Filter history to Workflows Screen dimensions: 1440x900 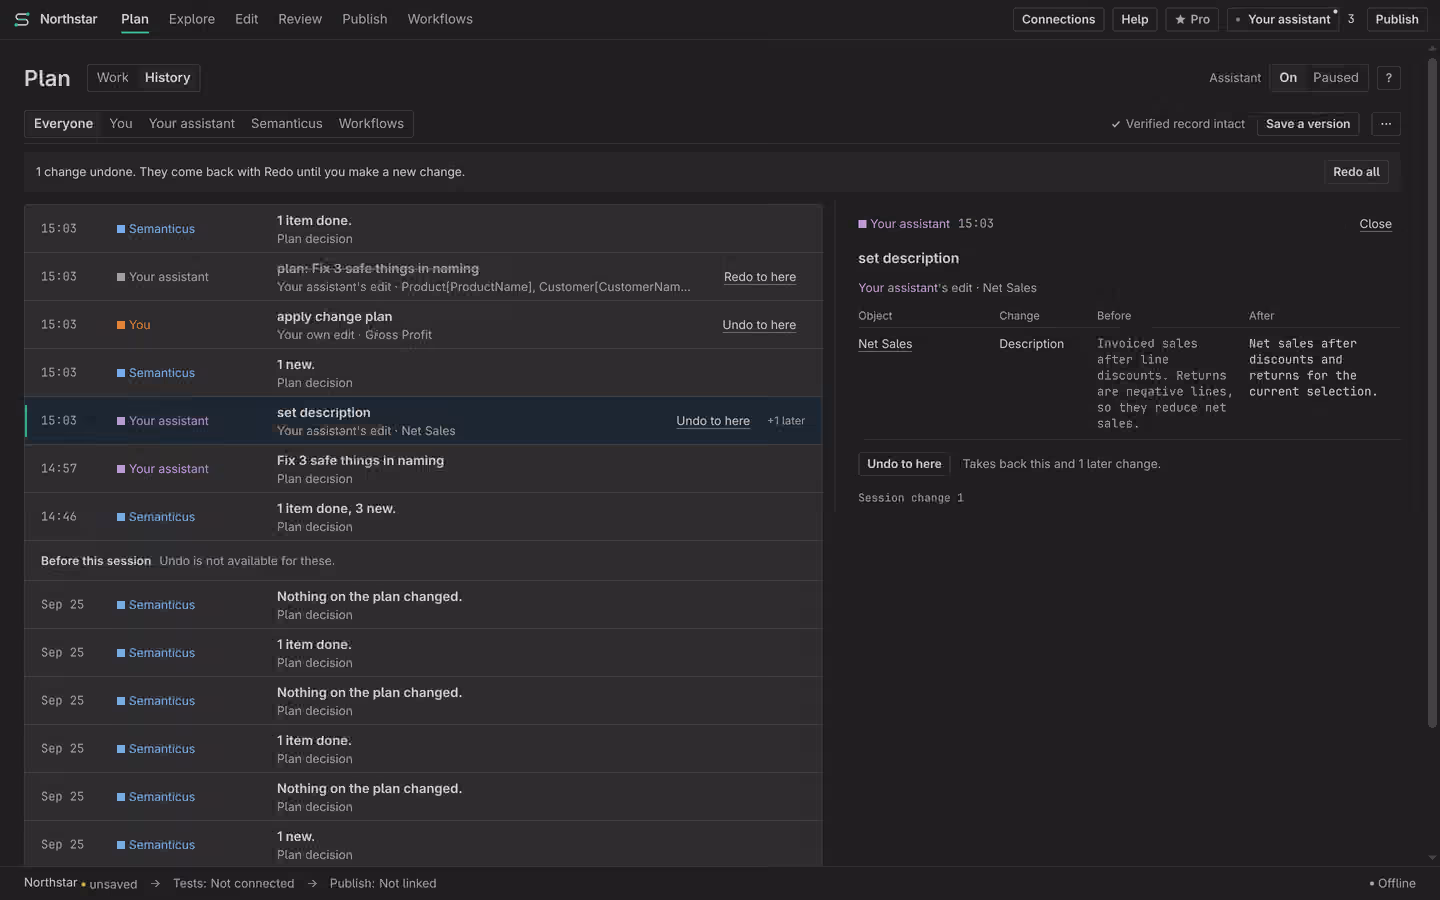click(x=371, y=124)
